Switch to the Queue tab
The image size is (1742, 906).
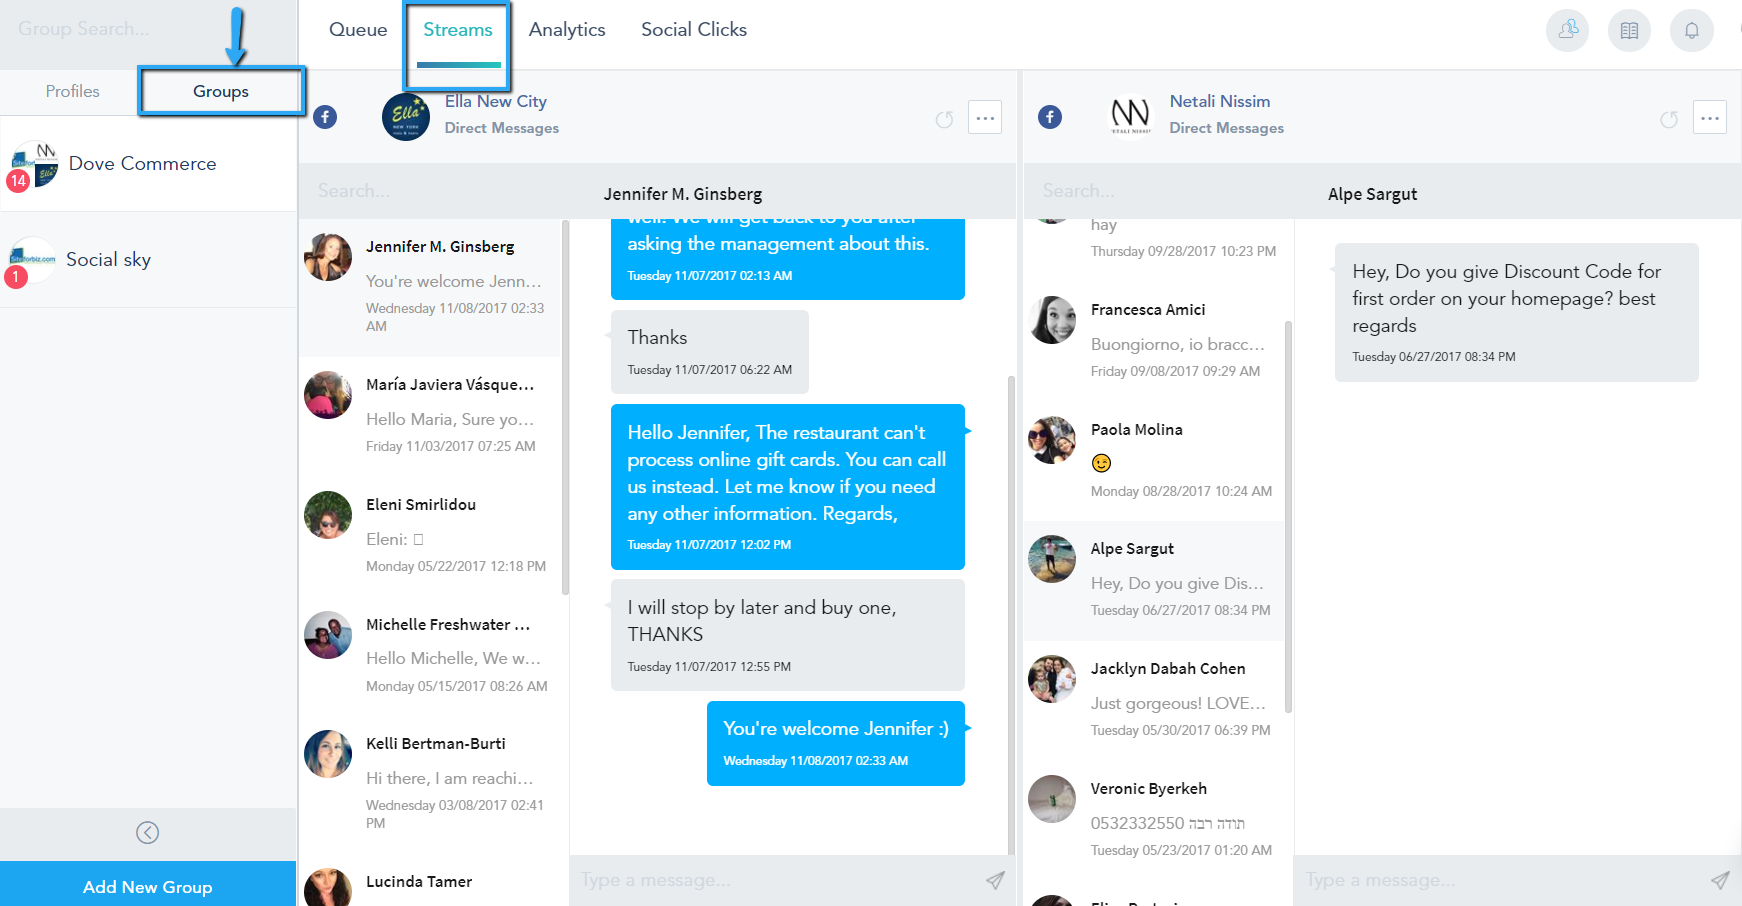click(358, 30)
